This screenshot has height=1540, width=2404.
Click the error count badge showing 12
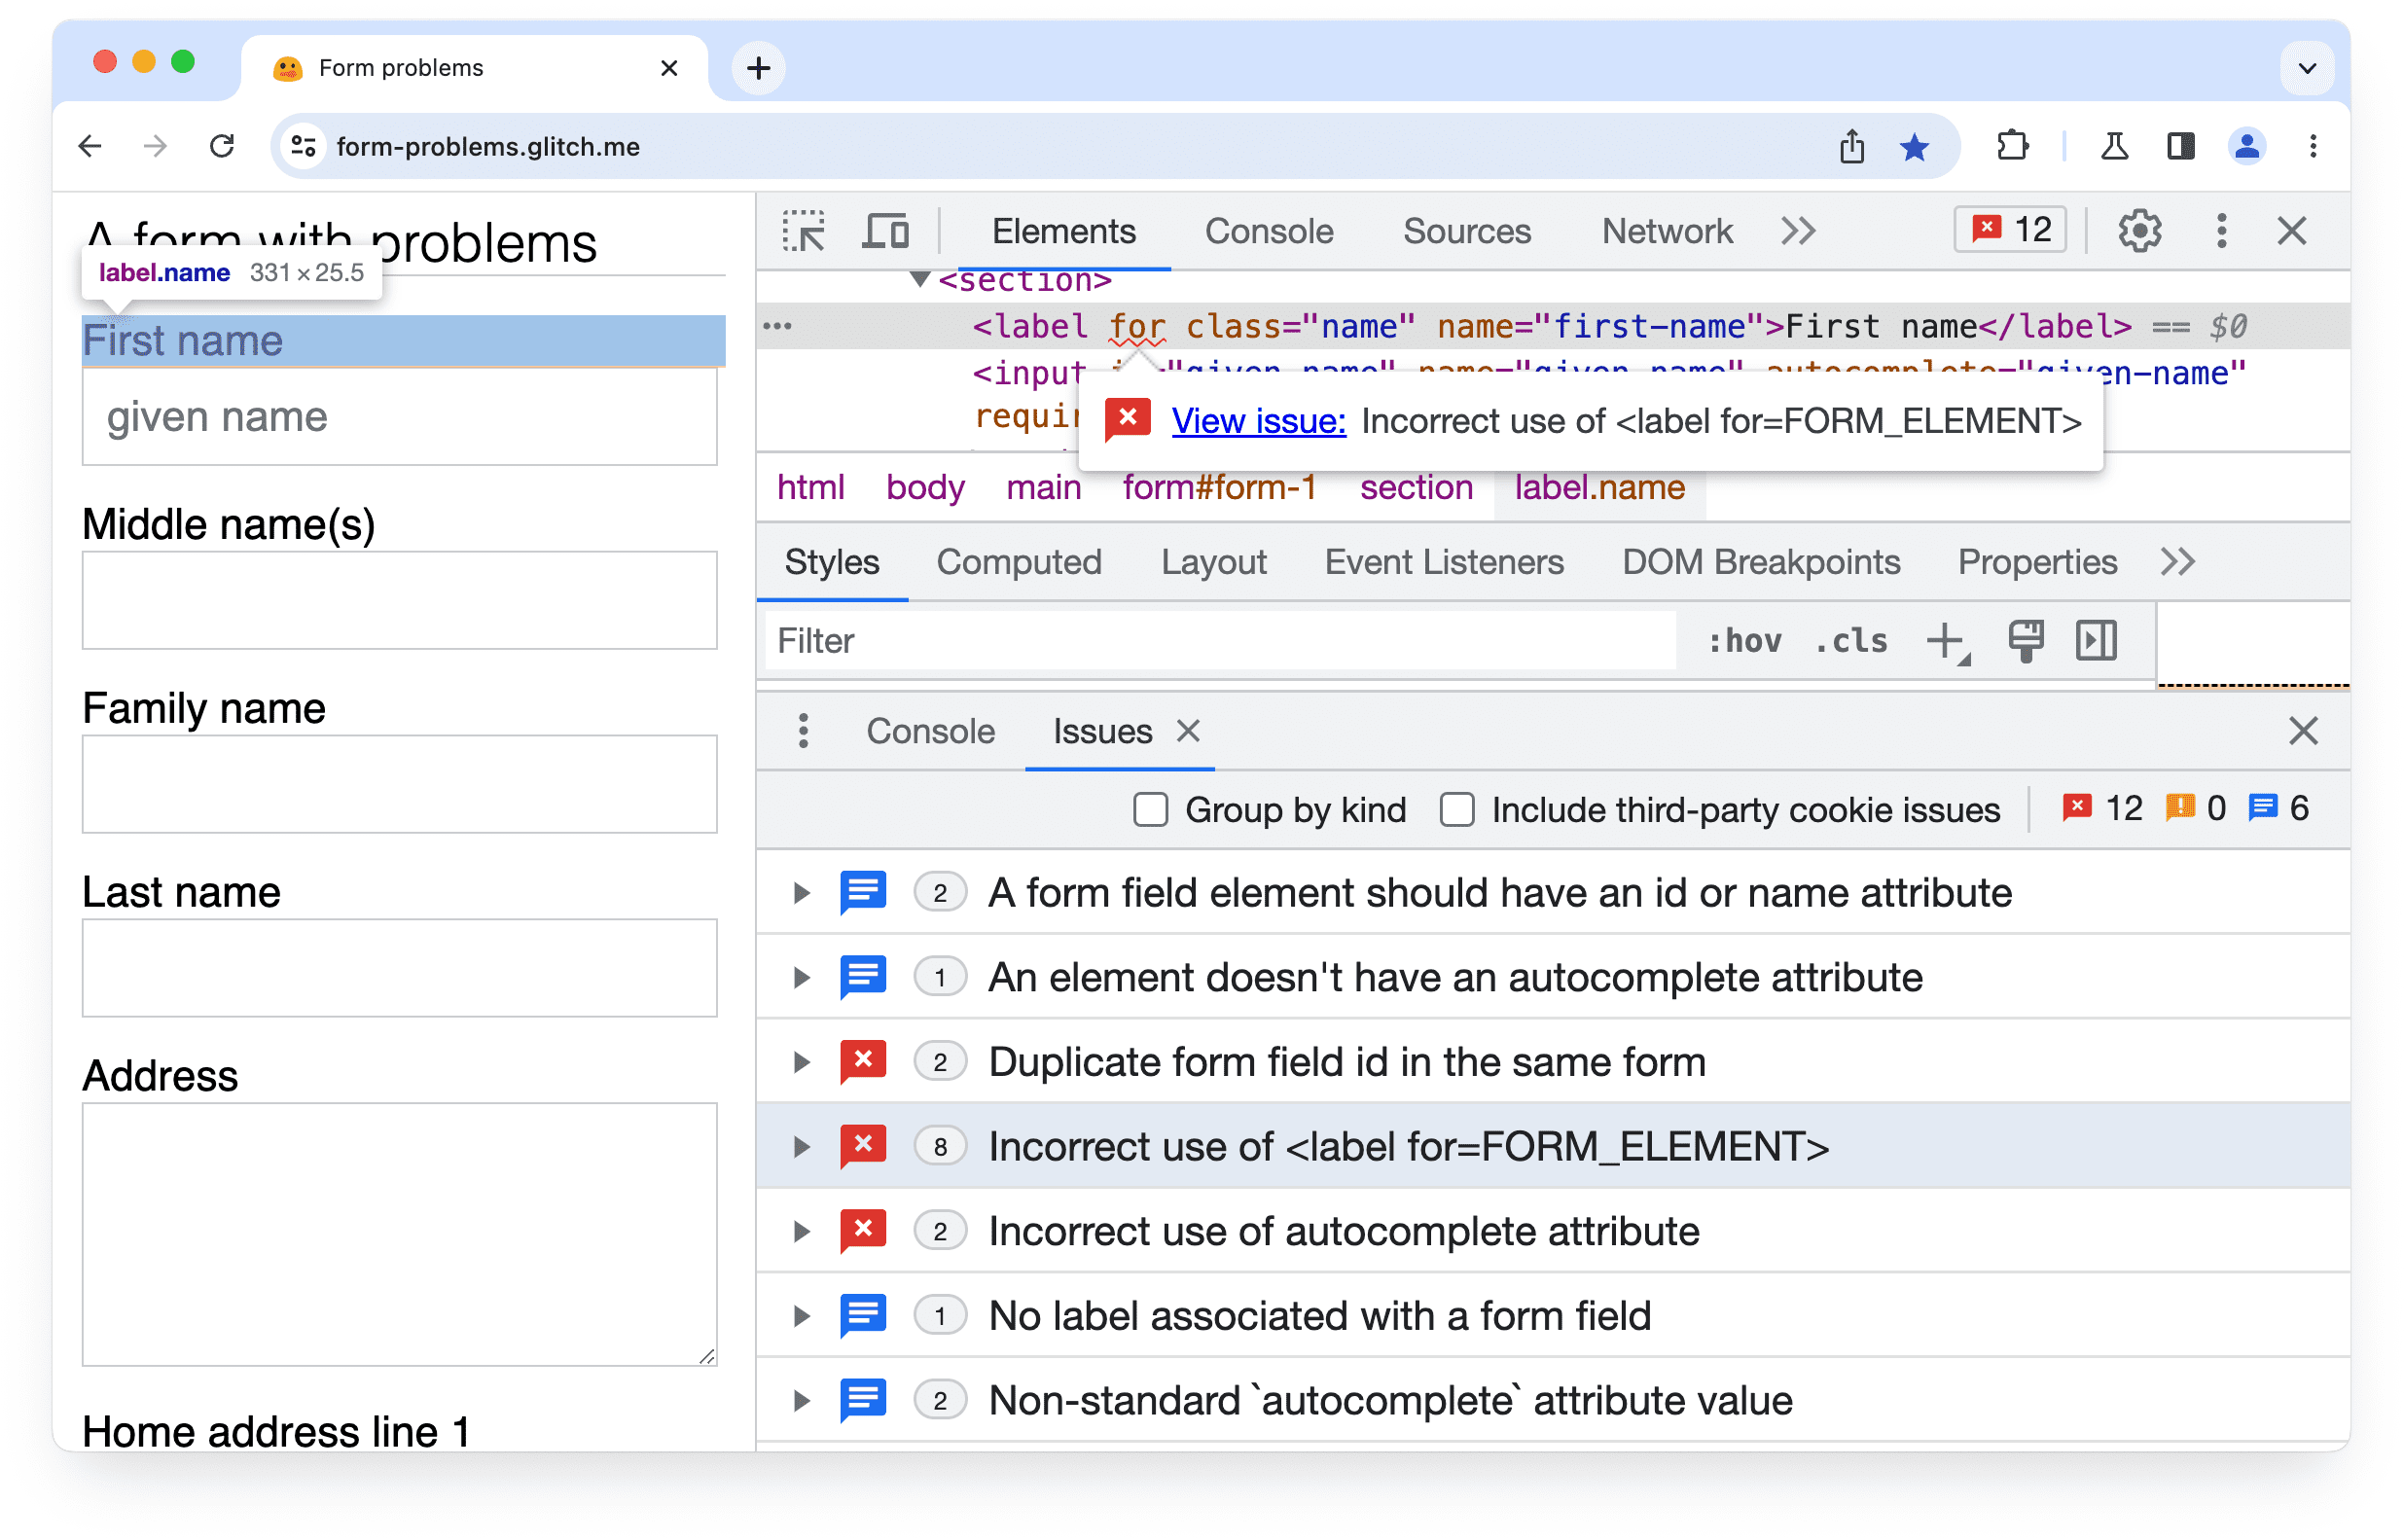tap(2012, 230)
